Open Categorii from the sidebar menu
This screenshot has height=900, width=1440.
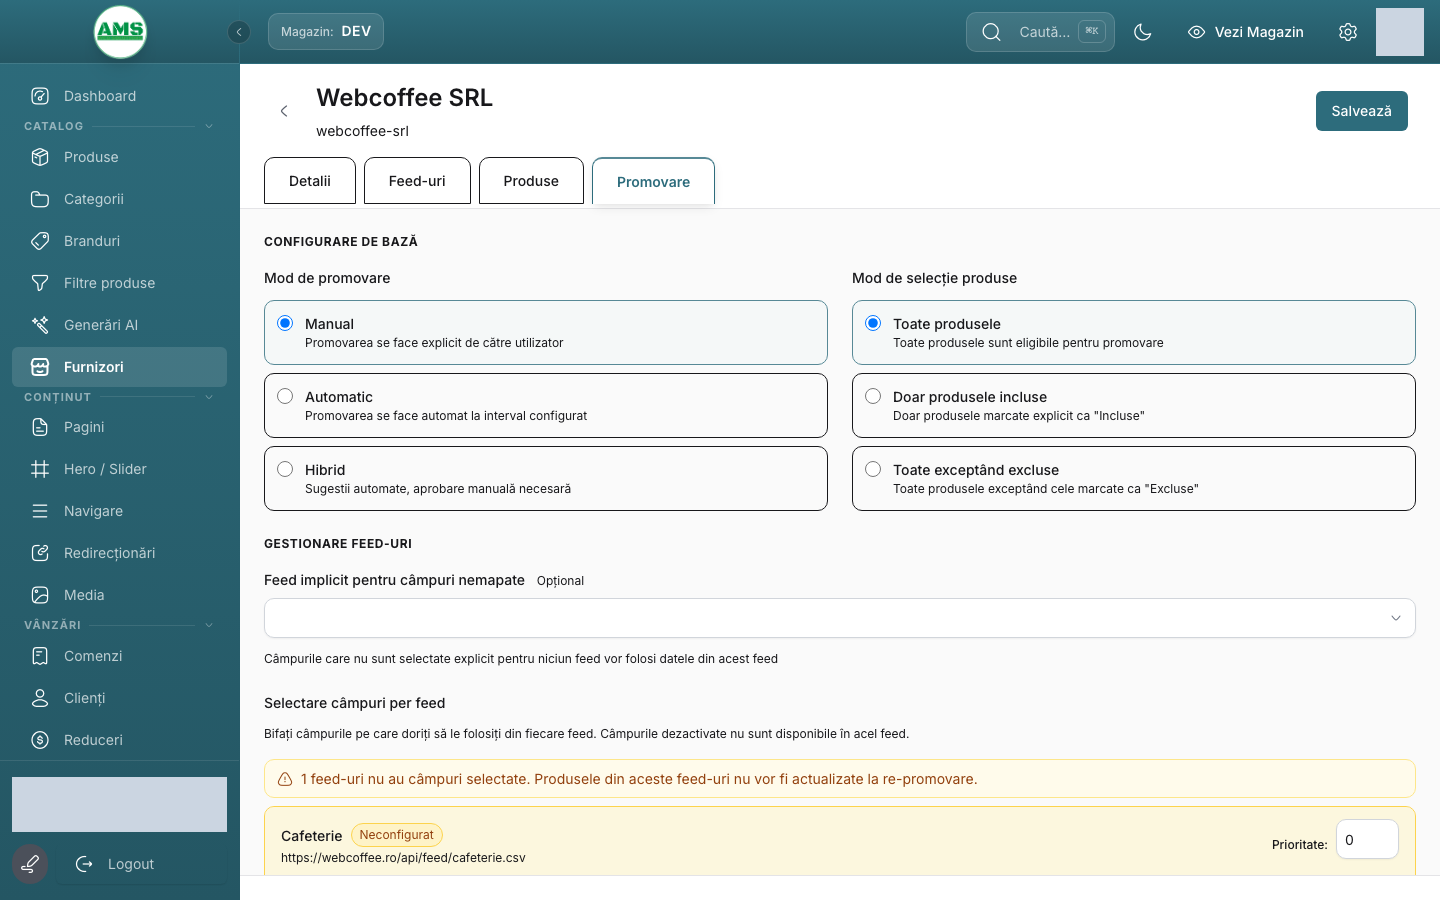(120, 199)
